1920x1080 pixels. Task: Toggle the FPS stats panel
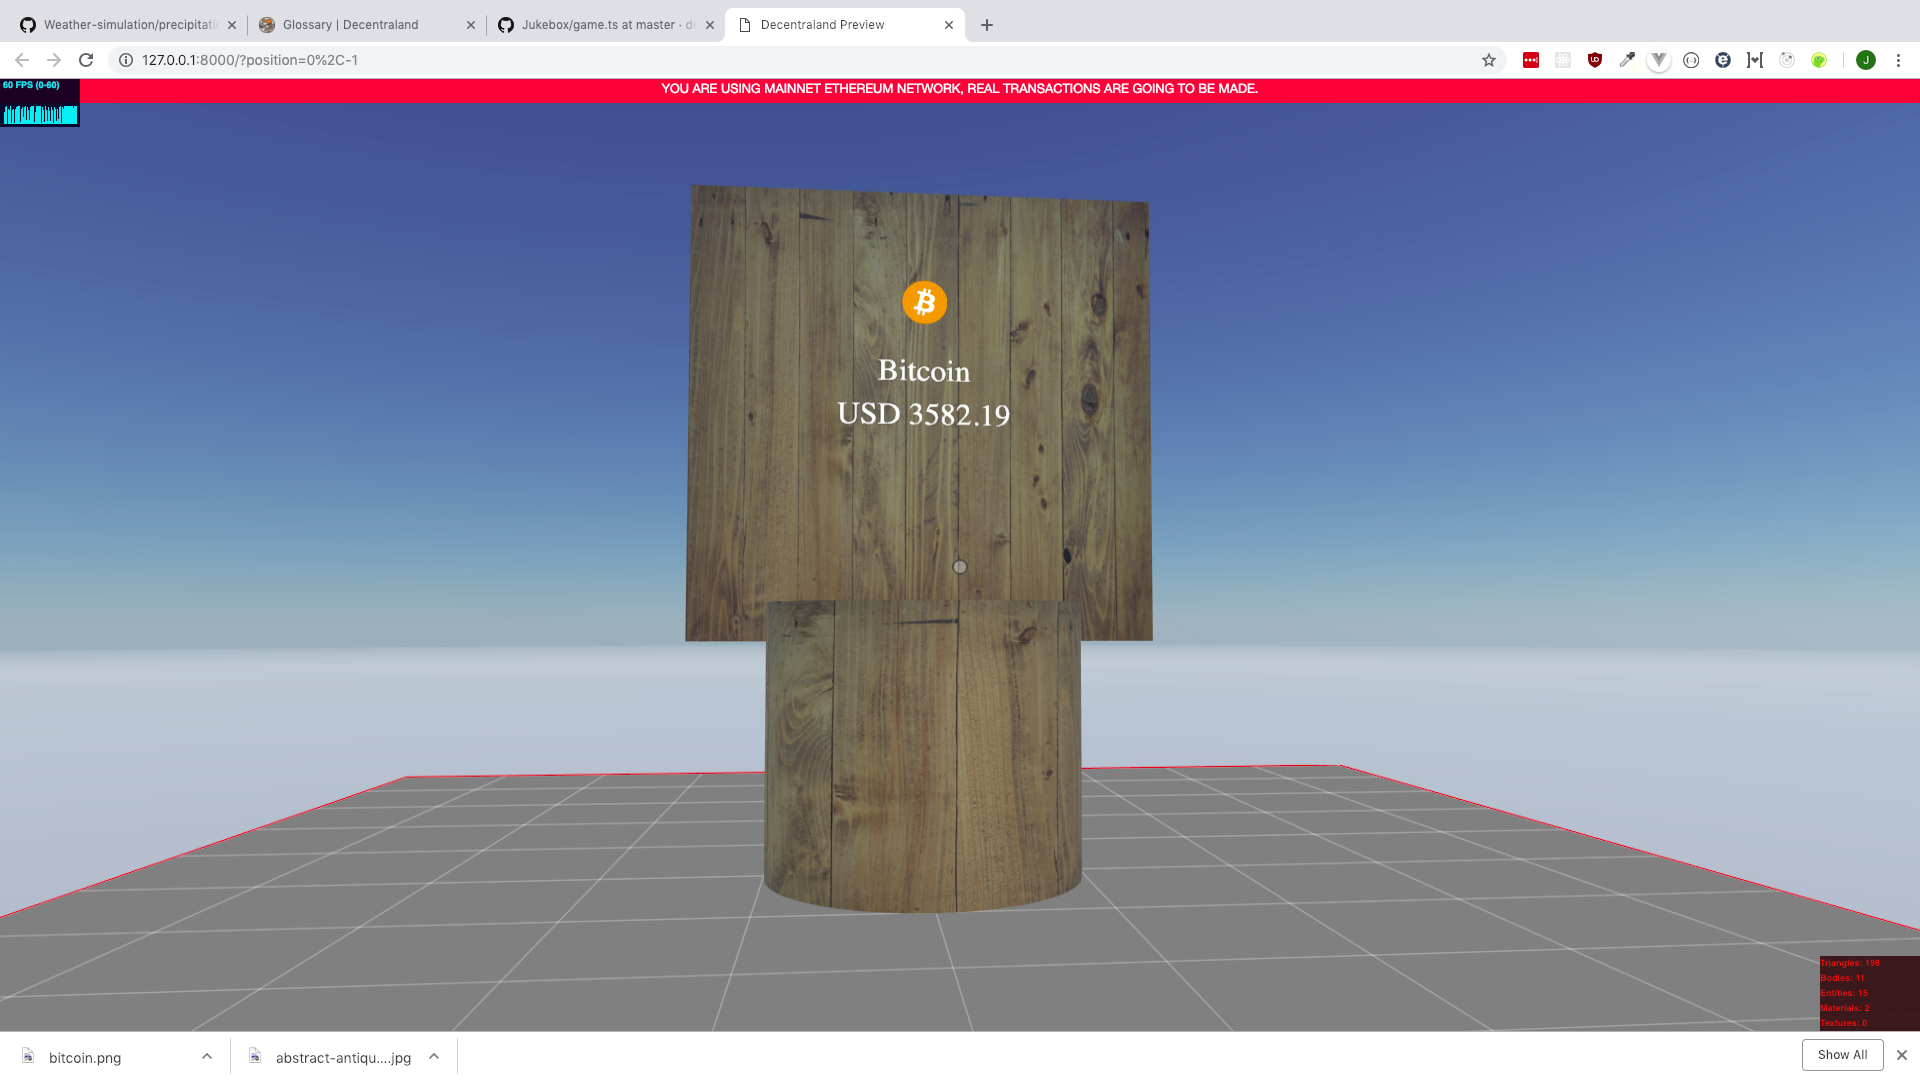coord(40,103)
